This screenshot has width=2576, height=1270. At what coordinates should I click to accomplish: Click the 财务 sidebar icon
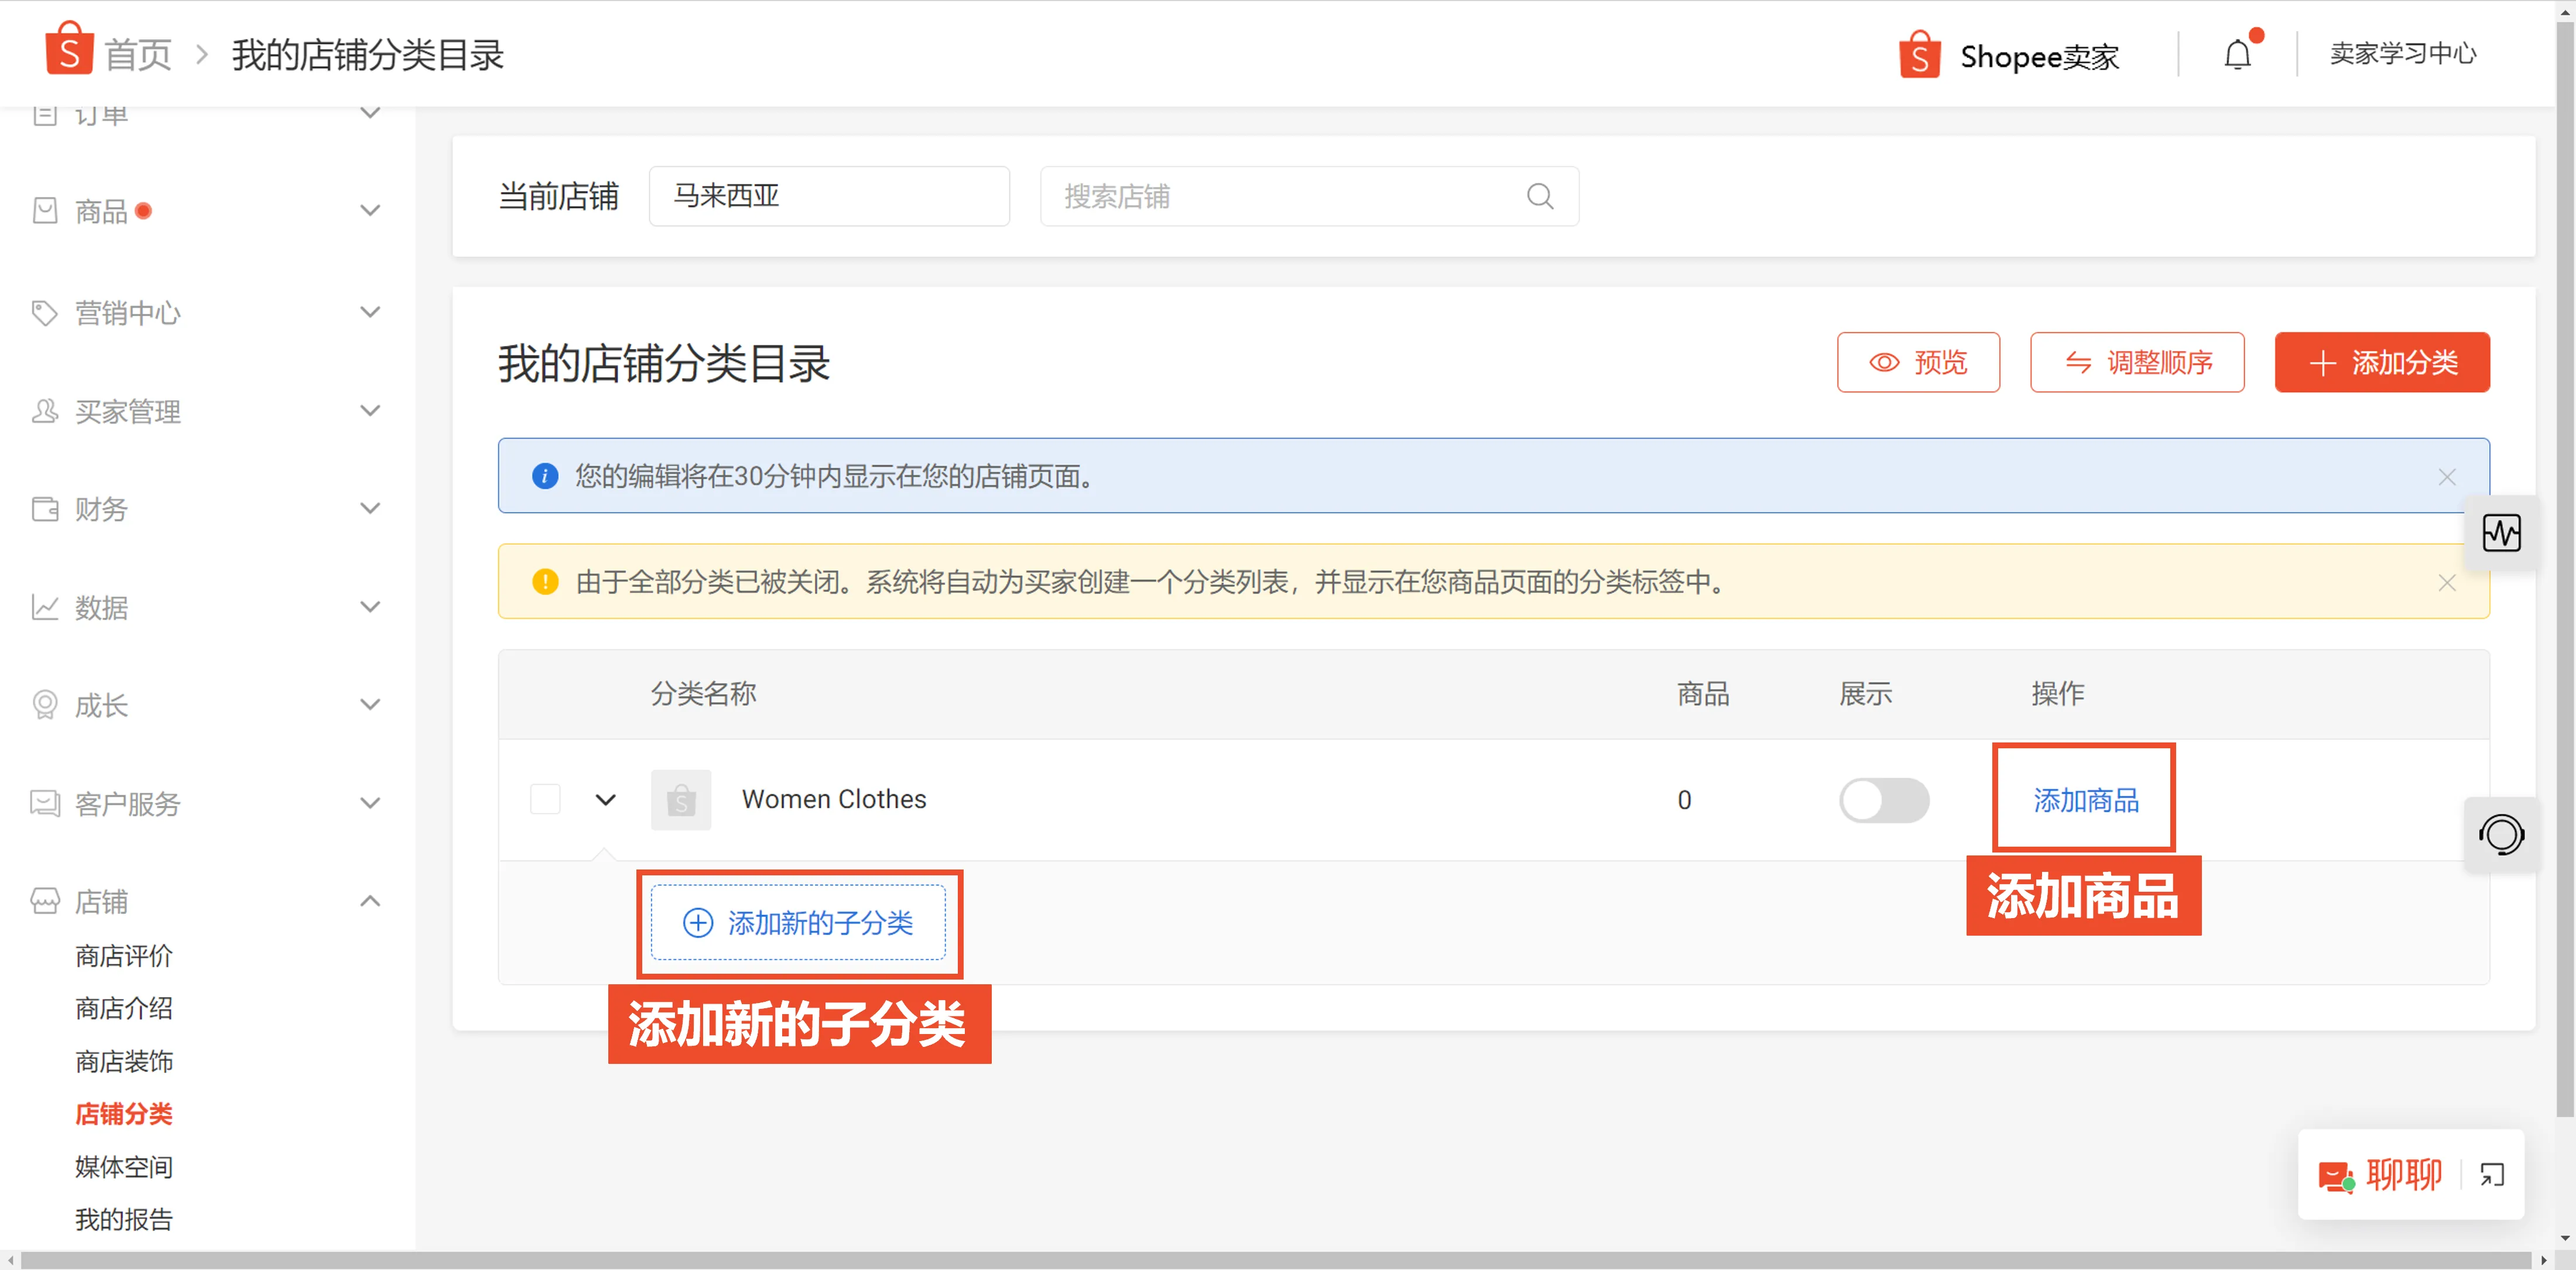[x=44, y=509]
